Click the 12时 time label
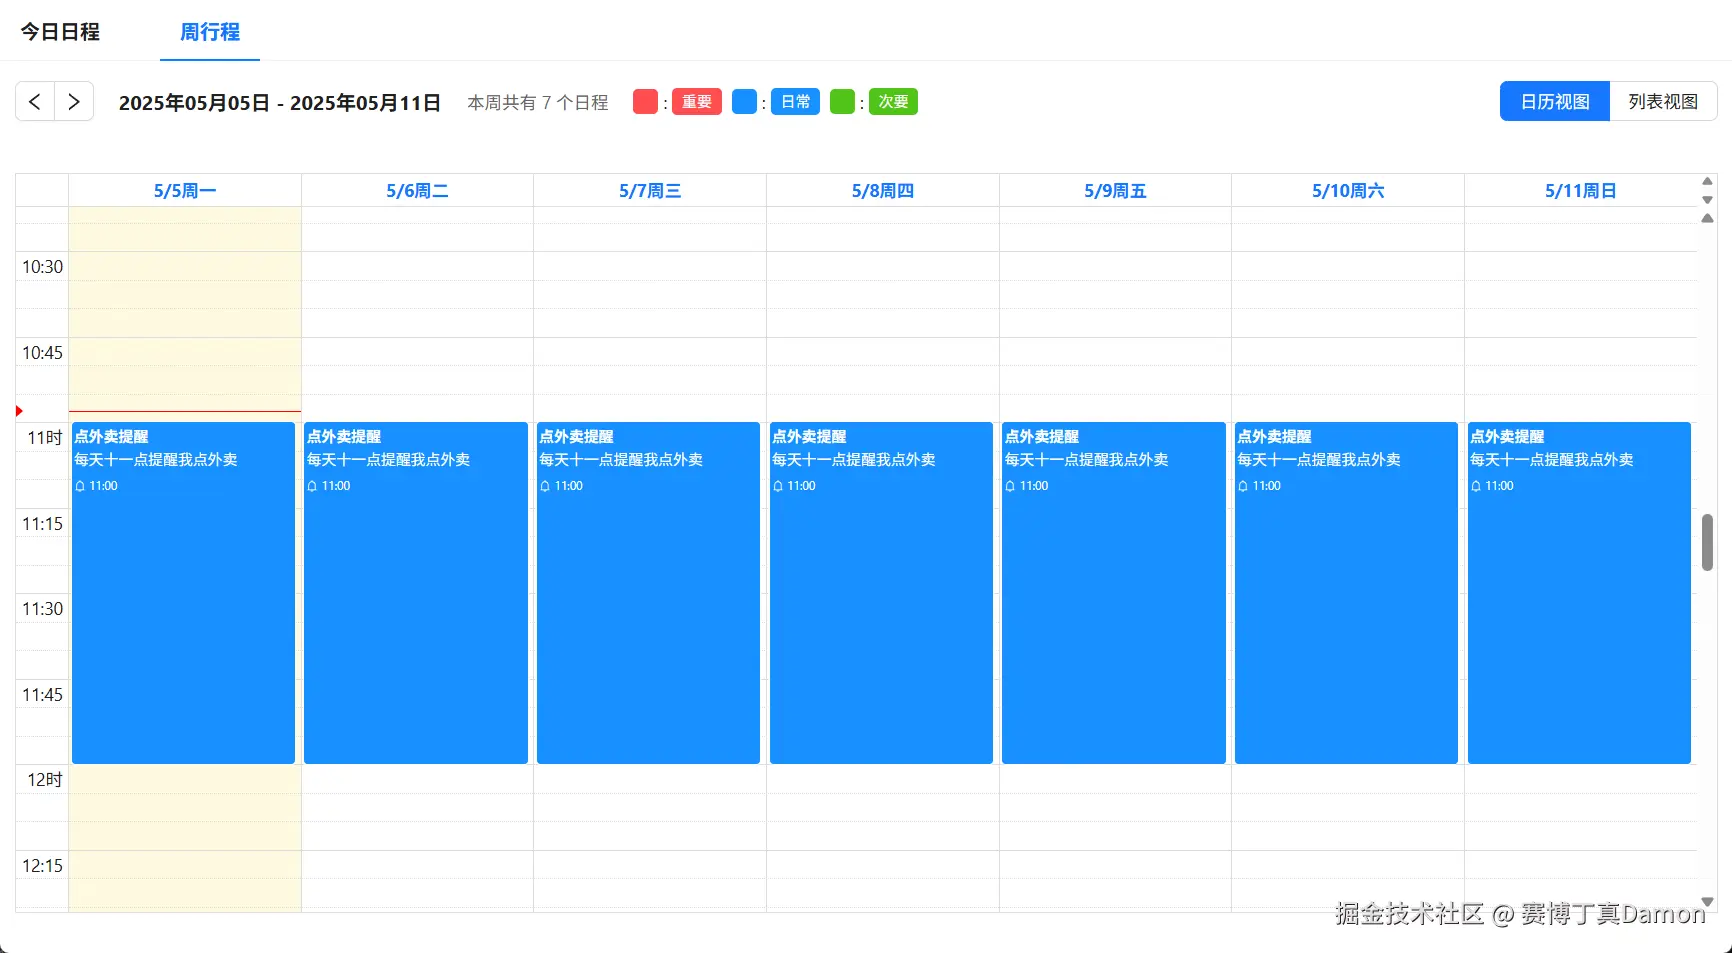Viewport: 1732px width, 953px height. click(x=45, y=780)
